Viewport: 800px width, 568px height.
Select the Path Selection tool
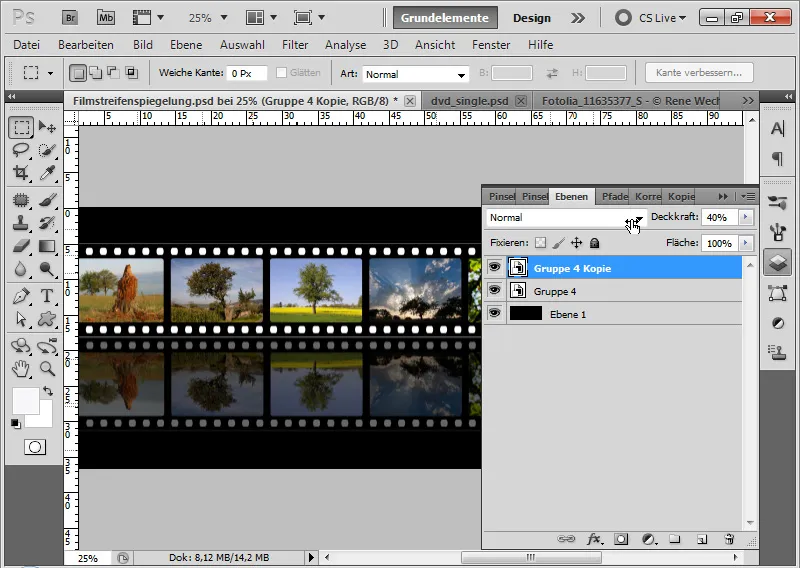click(x=21, y=319)
